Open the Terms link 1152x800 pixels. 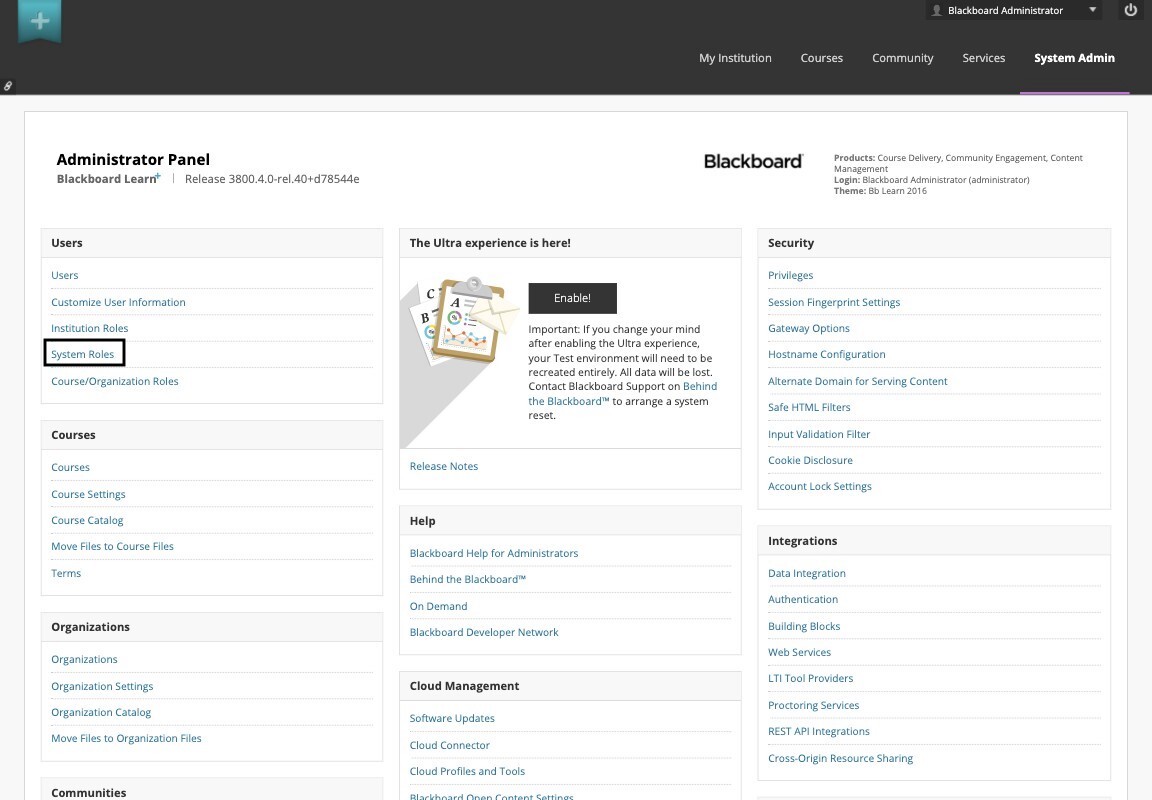[x=66, y=573]
